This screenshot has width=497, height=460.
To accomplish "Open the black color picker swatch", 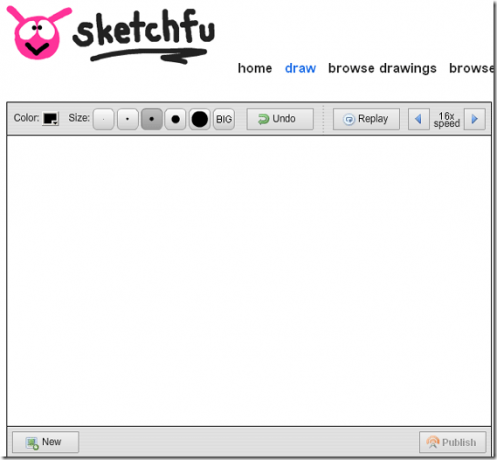I will coord(50,119).
